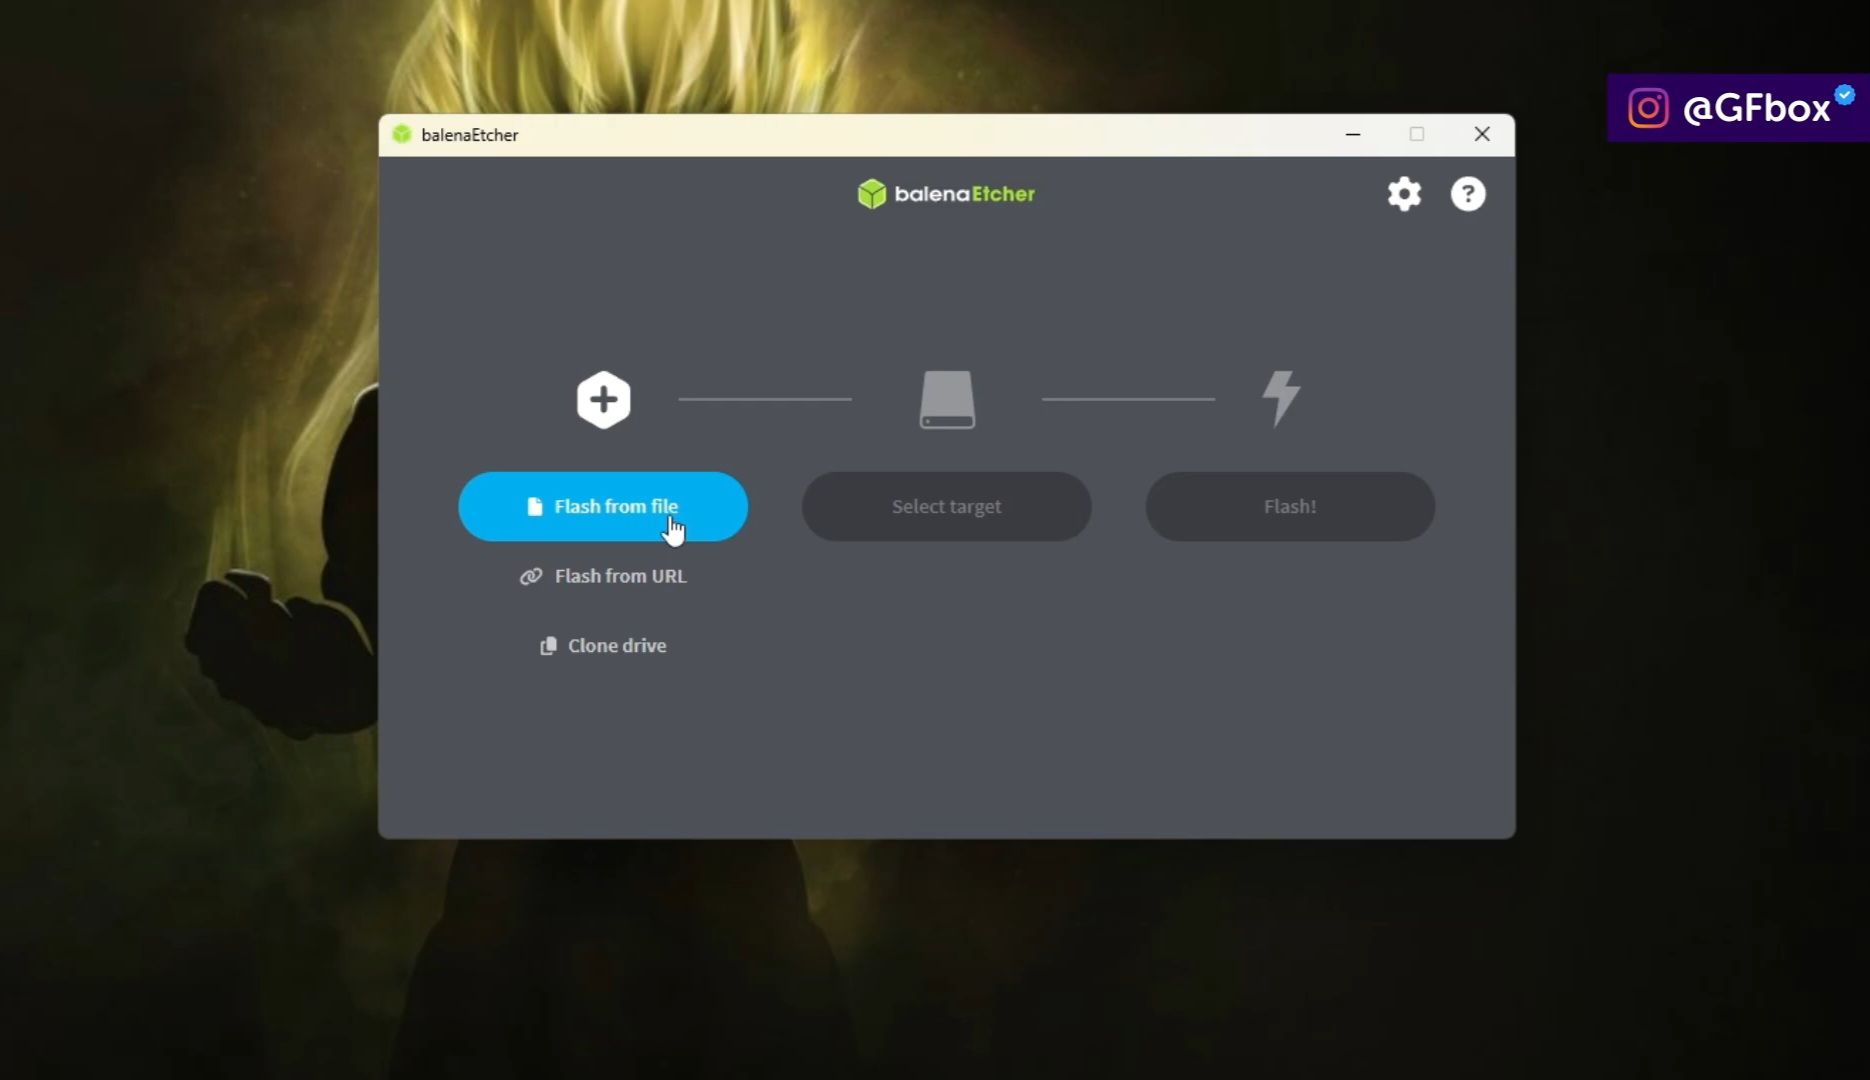Choose Flash from URL option
Image resolution: width=1870 pixels, height=1080 pixels.
tap(620, 576)
